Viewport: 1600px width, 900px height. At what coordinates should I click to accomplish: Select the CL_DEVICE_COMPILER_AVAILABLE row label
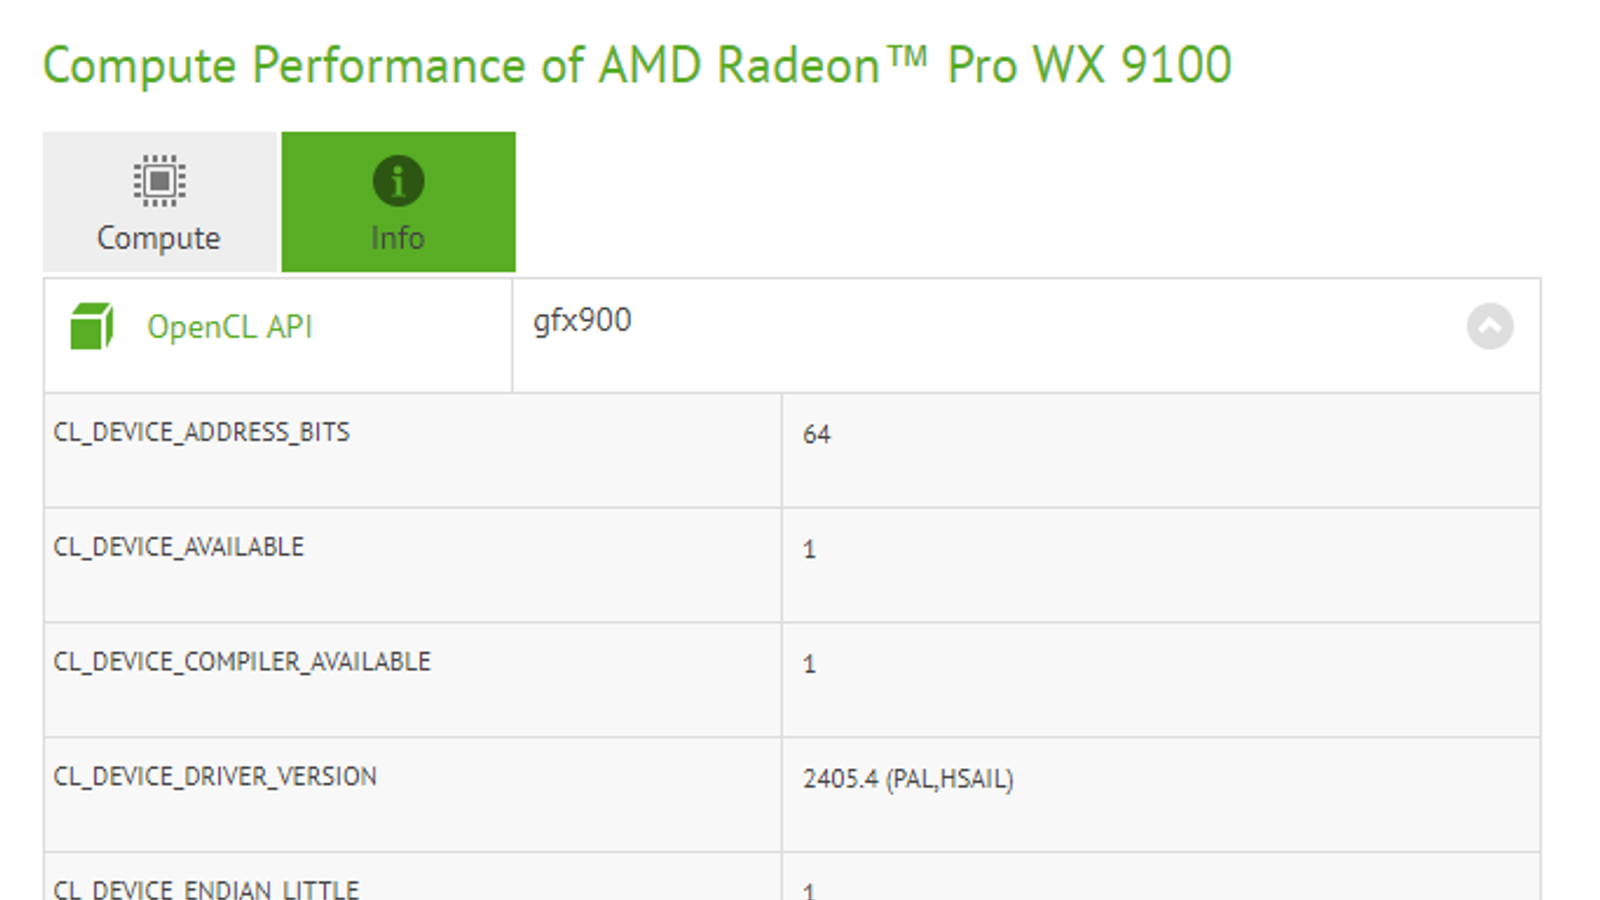point(241,662)
